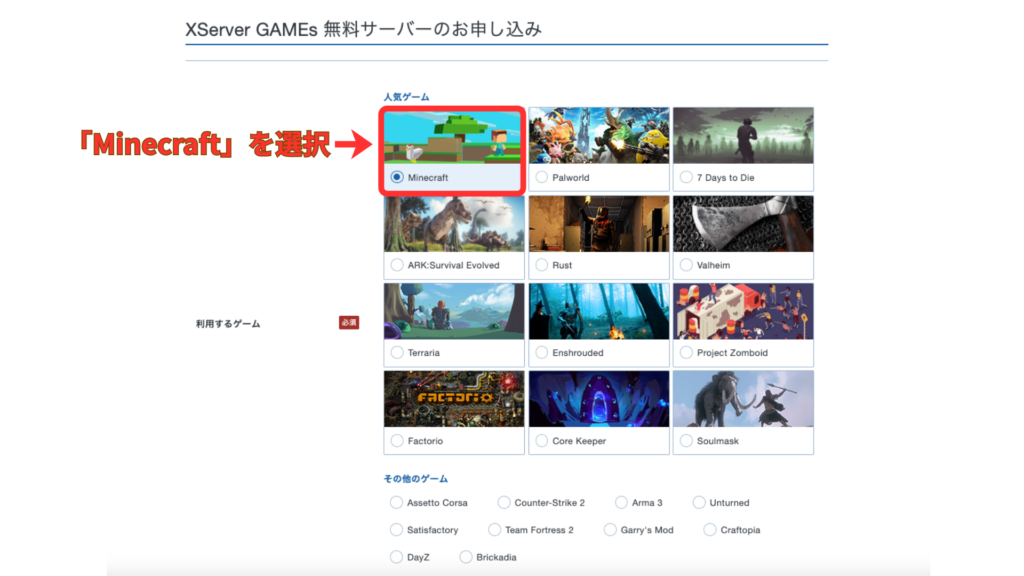Pick Garry's Mod radio button

pyautogui.click(x=611, y=530)
